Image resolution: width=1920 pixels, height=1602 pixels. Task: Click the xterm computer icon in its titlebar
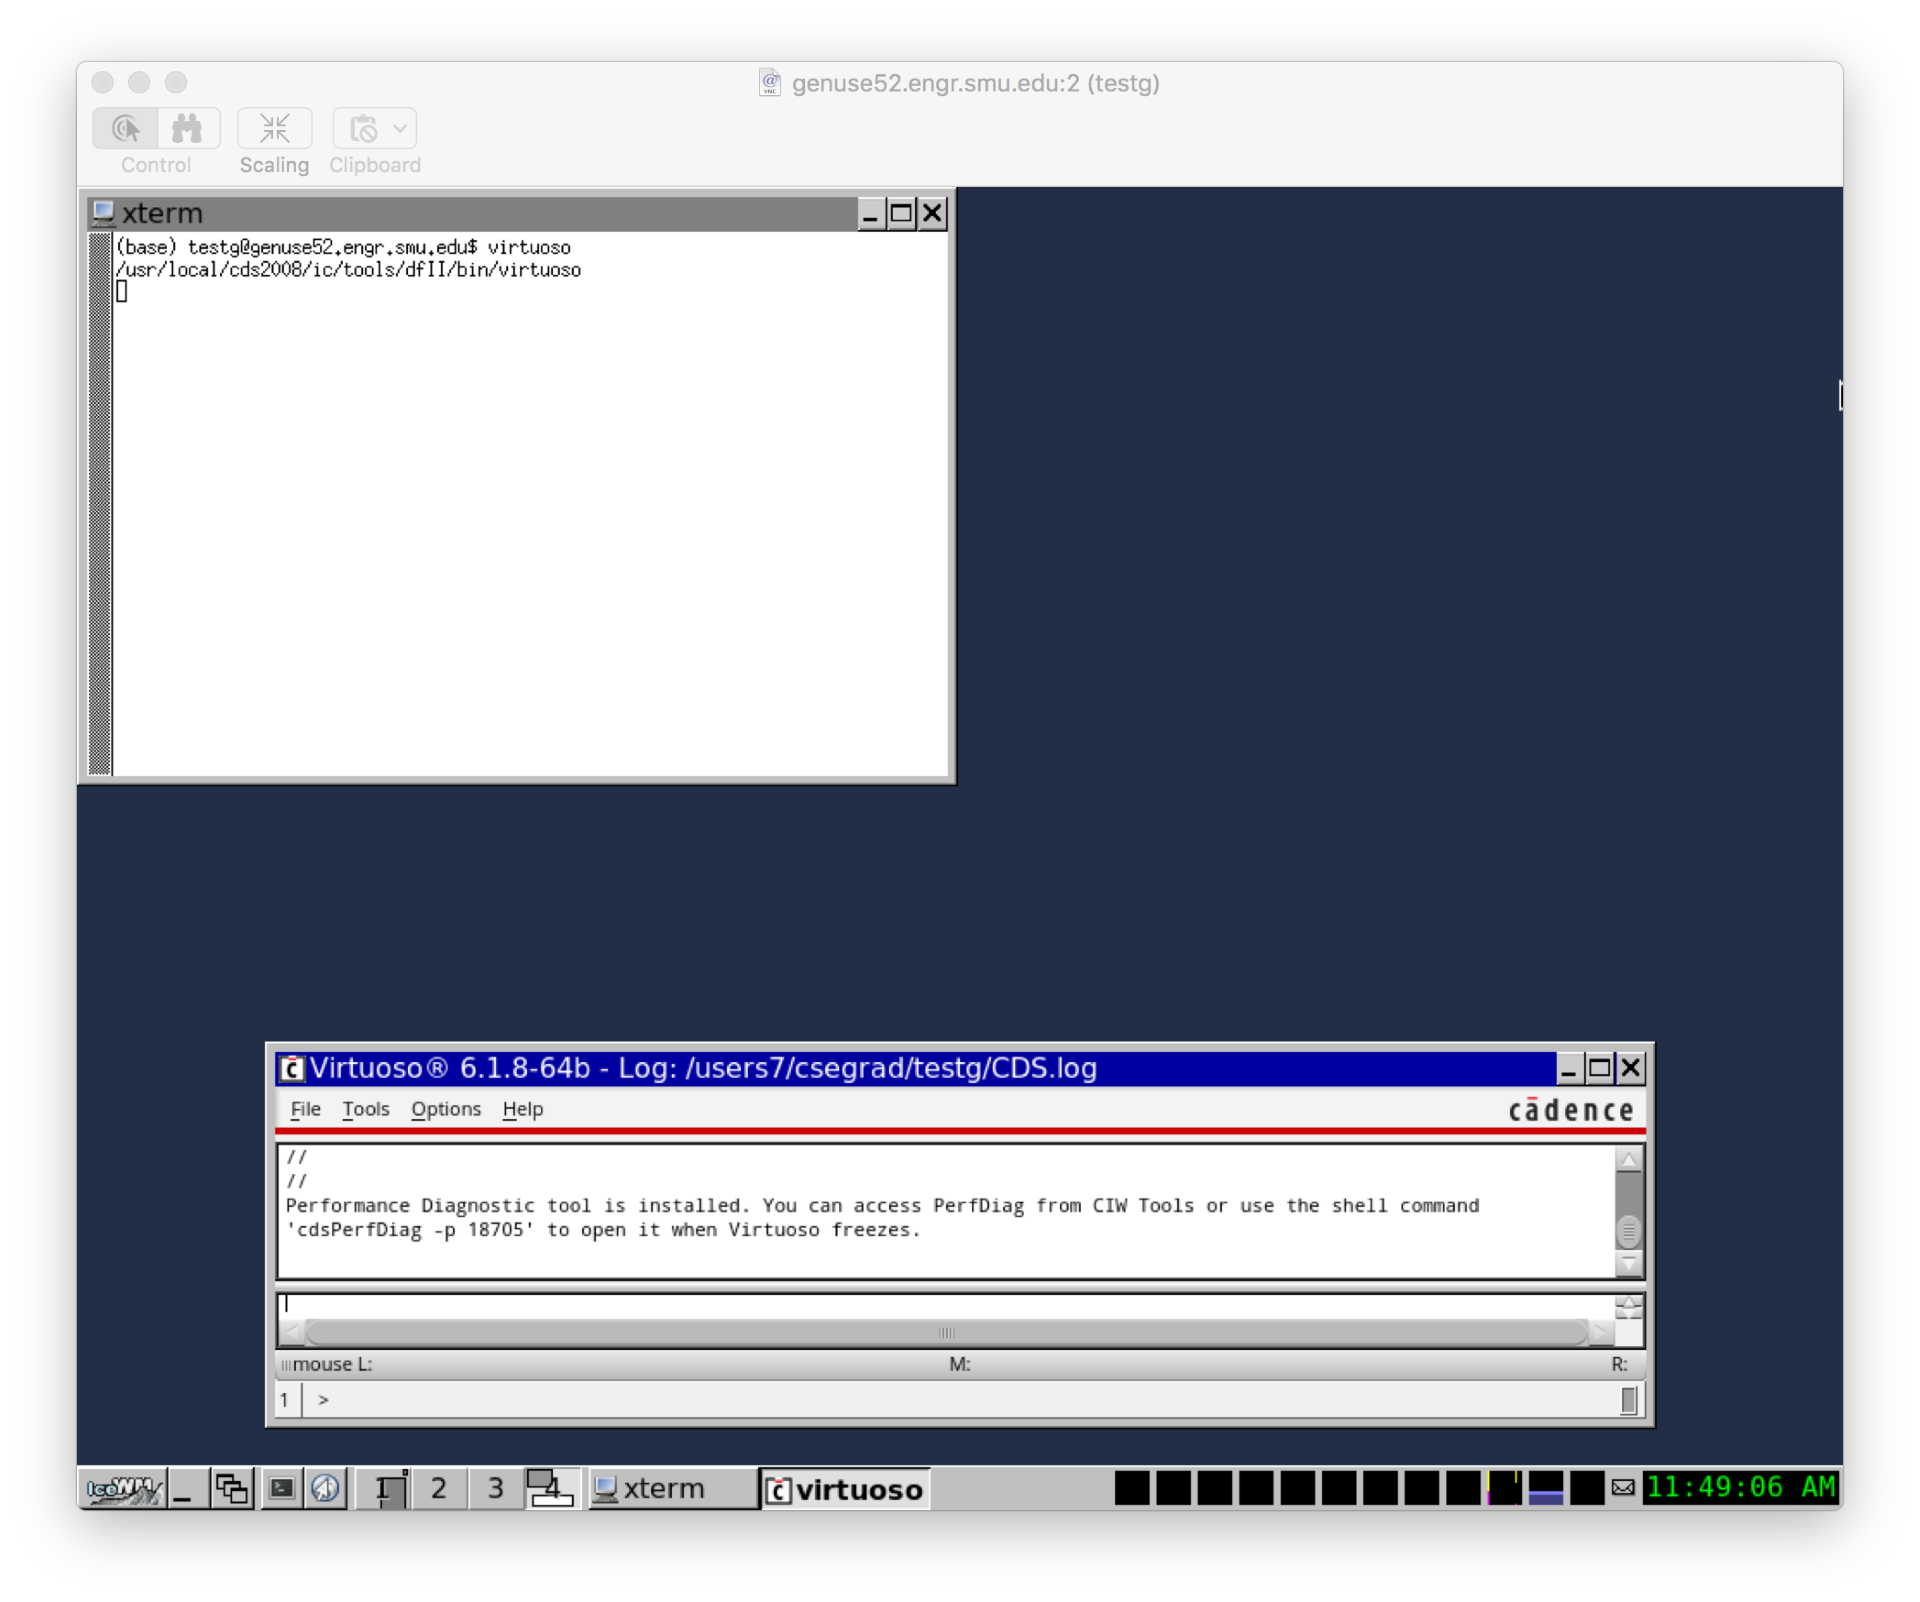pos(104,212)
